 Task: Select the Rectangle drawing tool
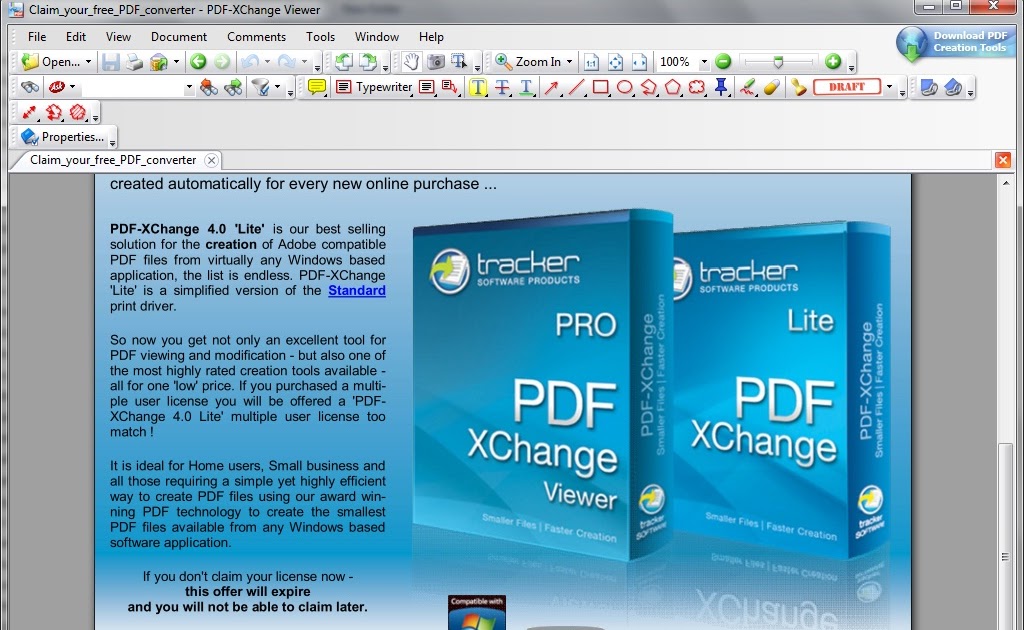click(600, 87)
